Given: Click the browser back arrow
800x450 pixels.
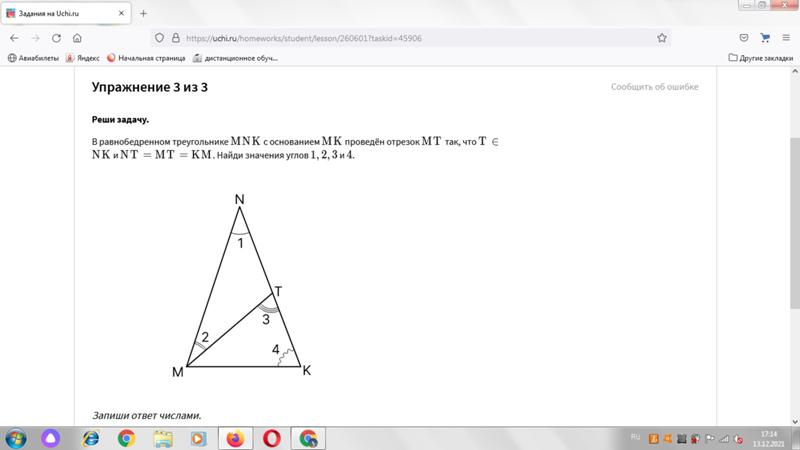Looking at the screenshot, I should tap(14, 37).
